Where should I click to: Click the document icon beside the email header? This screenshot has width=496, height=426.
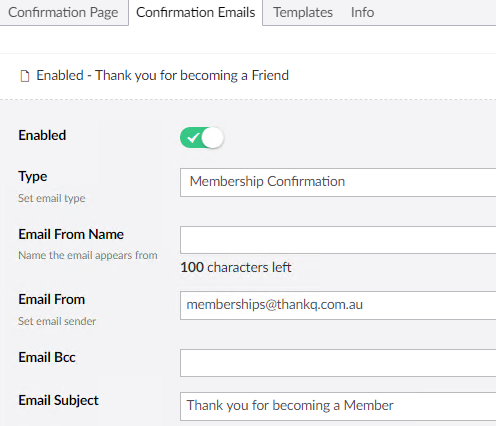tap(25, 76)
